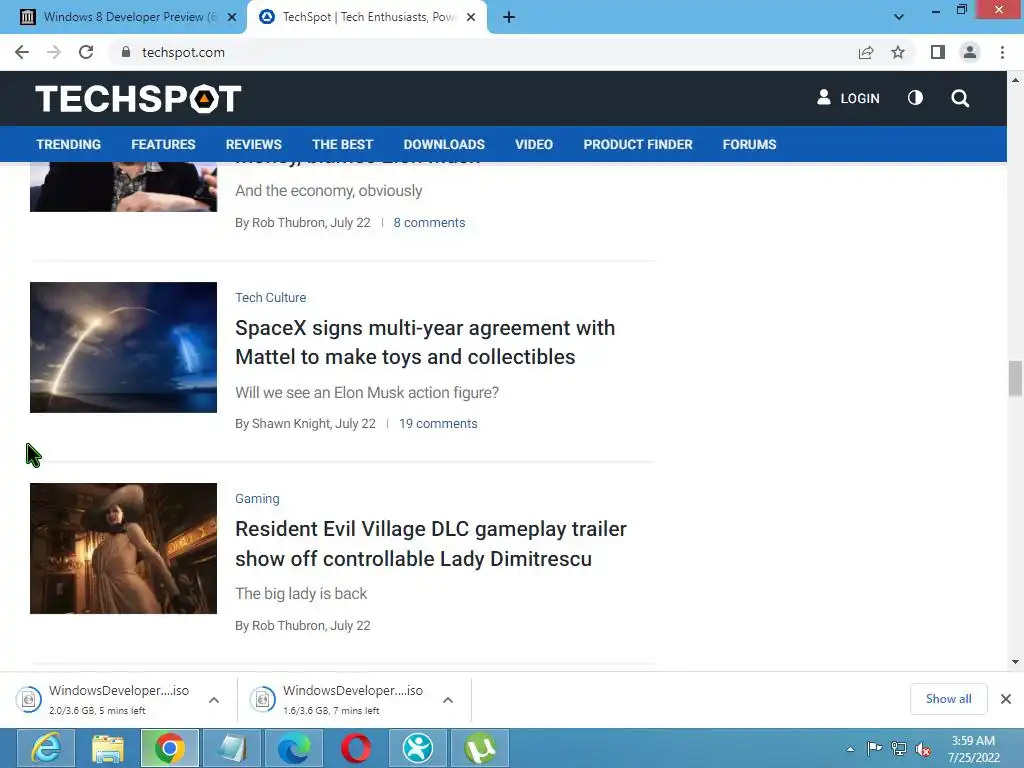1024x768 pixels.
Task: Click the 2.0/3.6 GB download file icon
Action: click(29, 699)
